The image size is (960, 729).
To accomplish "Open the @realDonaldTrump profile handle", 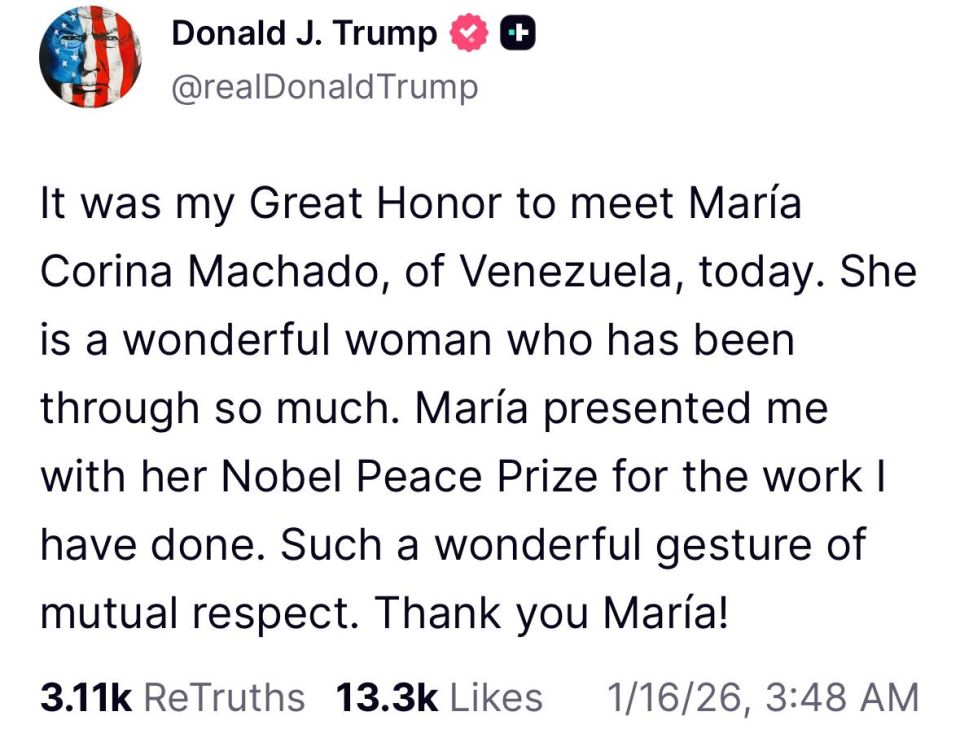I will tap(325, 87).
